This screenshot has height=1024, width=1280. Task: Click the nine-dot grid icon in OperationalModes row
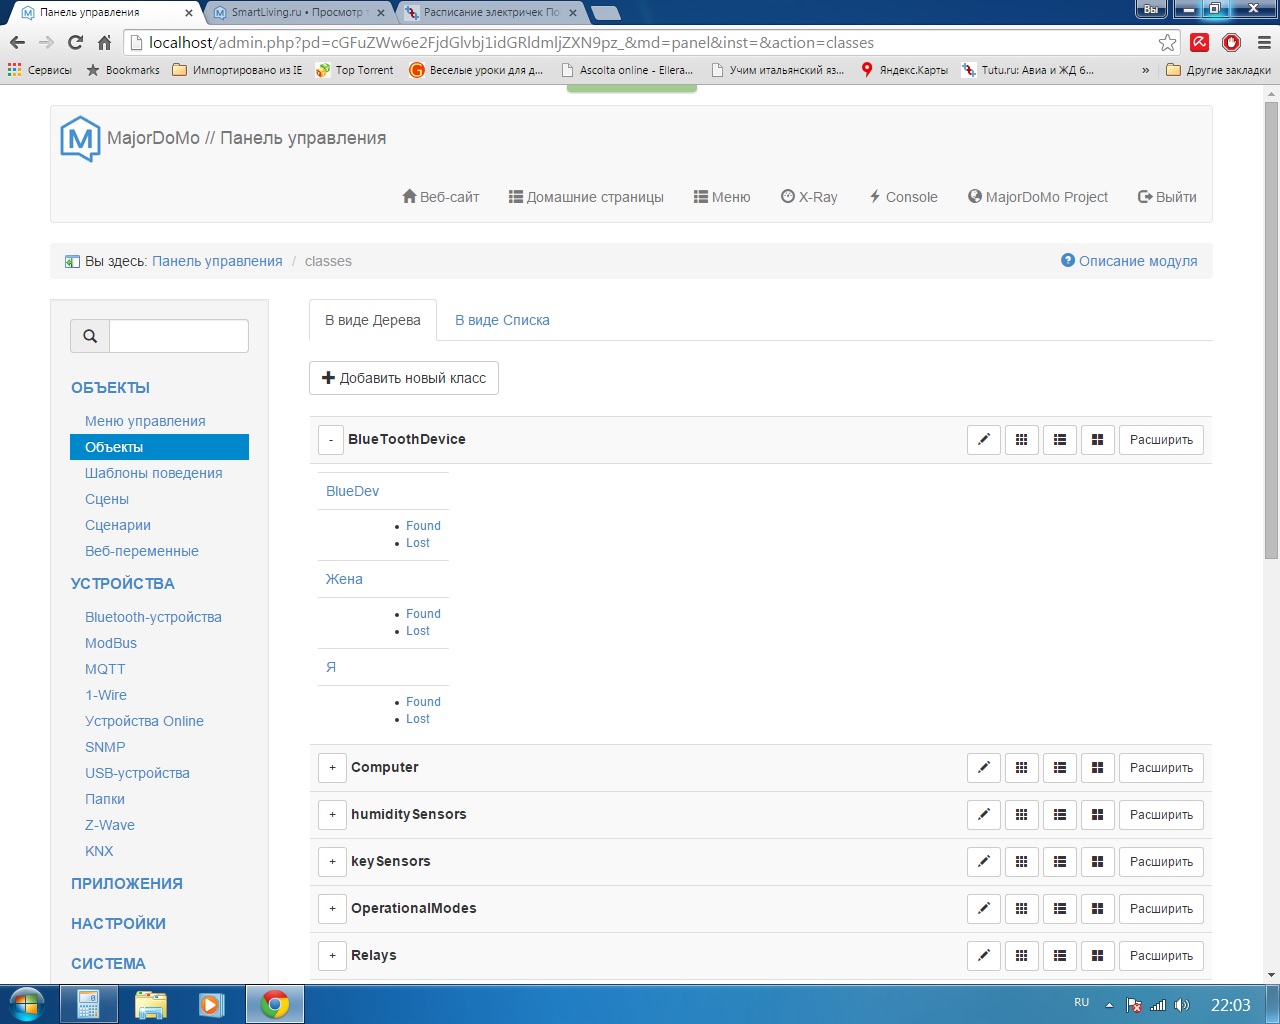point(1022,909)
